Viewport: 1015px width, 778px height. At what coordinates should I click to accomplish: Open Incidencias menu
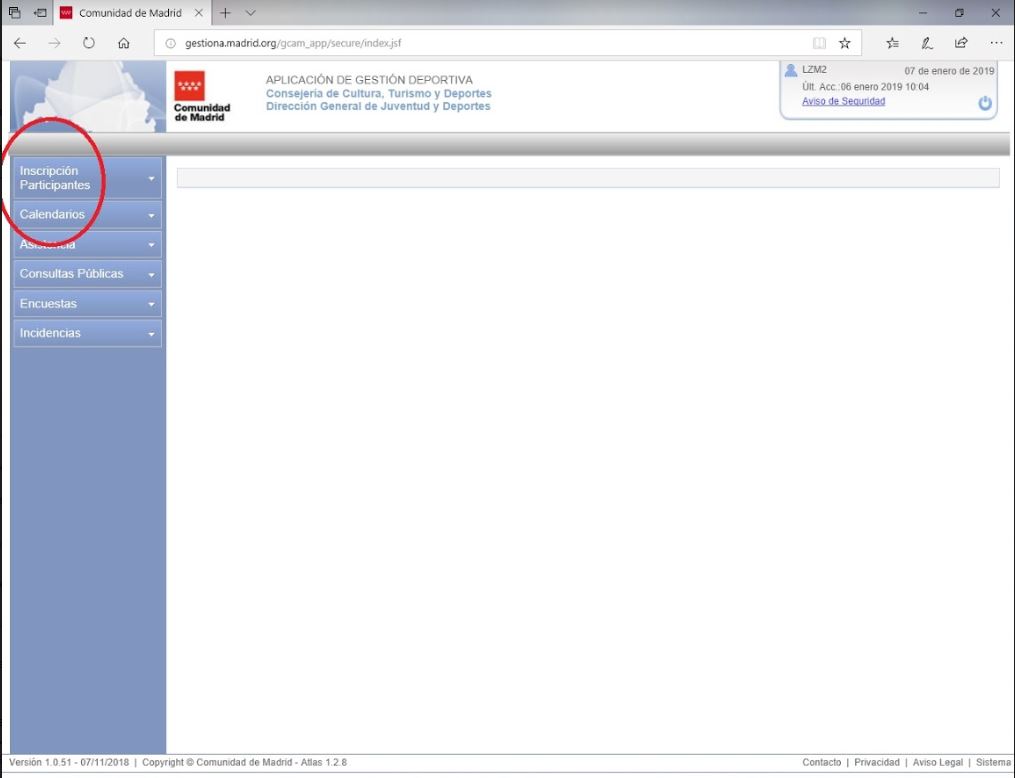coord(87,333)
